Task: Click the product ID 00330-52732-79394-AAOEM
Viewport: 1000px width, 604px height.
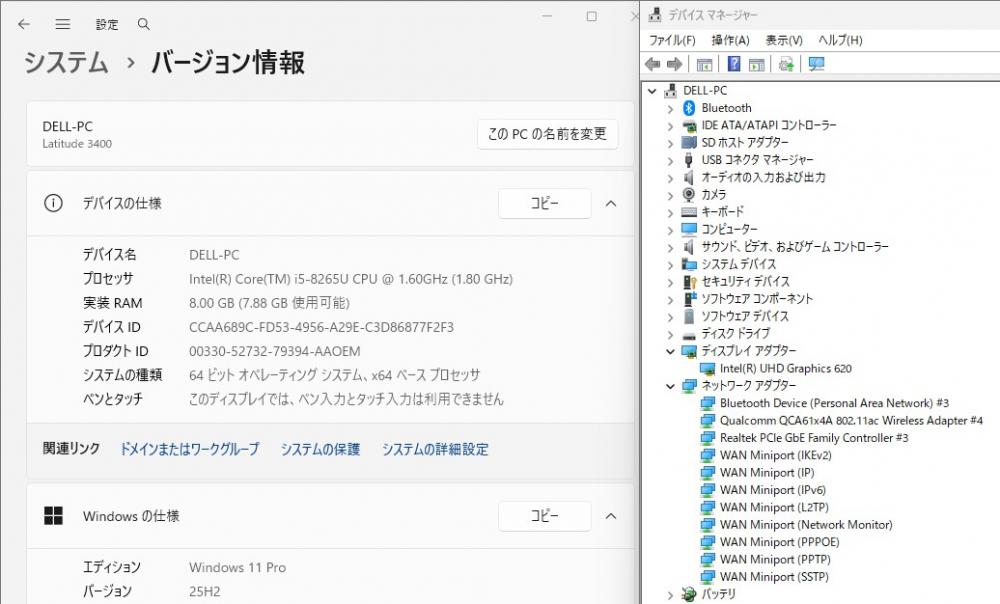Action: click(274, 351)
